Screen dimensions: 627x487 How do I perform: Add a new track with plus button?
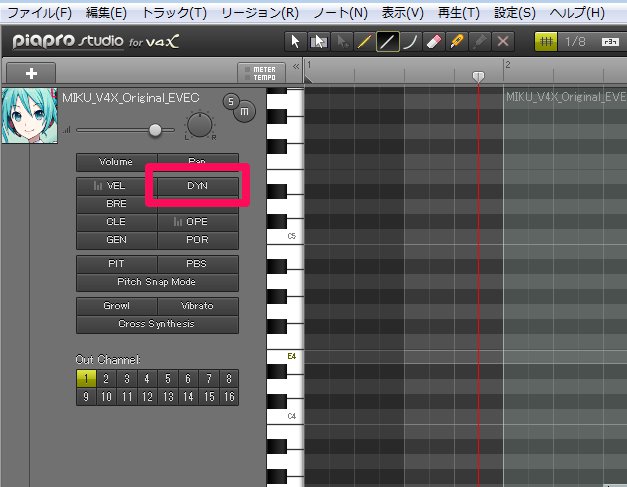[x=31, y=73]
